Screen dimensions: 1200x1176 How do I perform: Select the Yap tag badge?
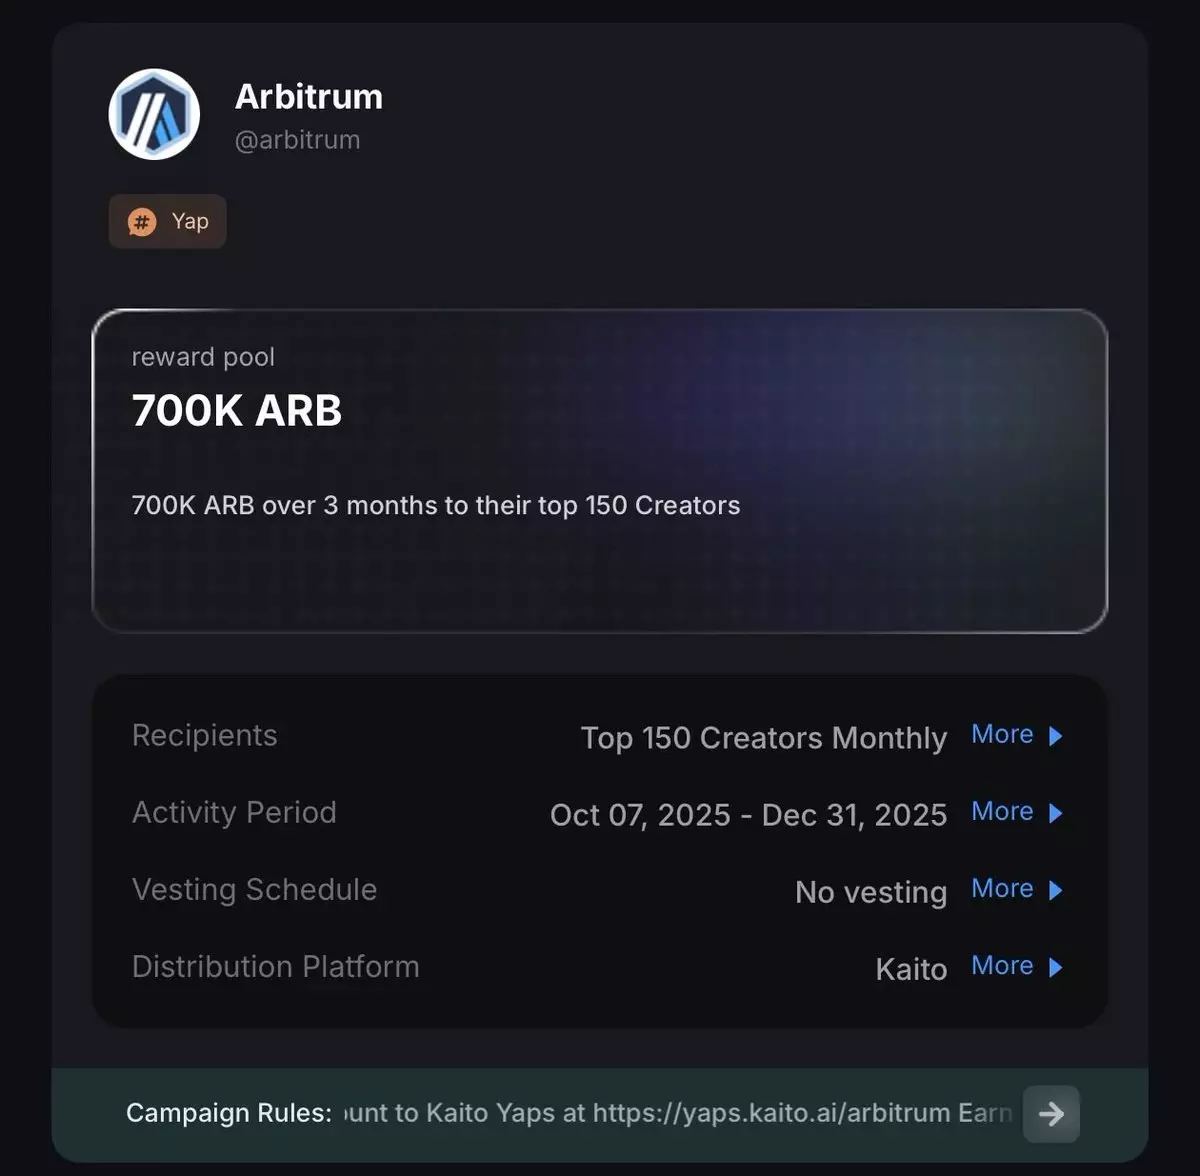[167, 221]
